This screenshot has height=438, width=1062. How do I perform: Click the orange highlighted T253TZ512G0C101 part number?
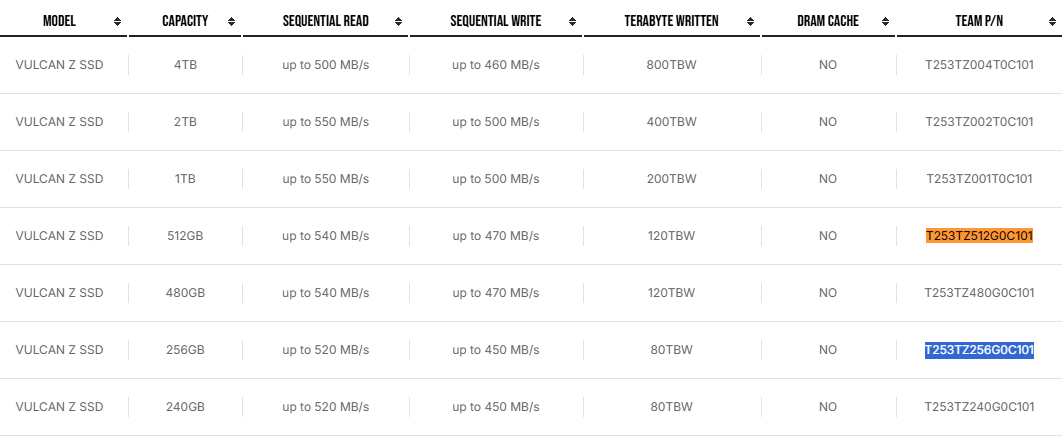click(979, 236)
